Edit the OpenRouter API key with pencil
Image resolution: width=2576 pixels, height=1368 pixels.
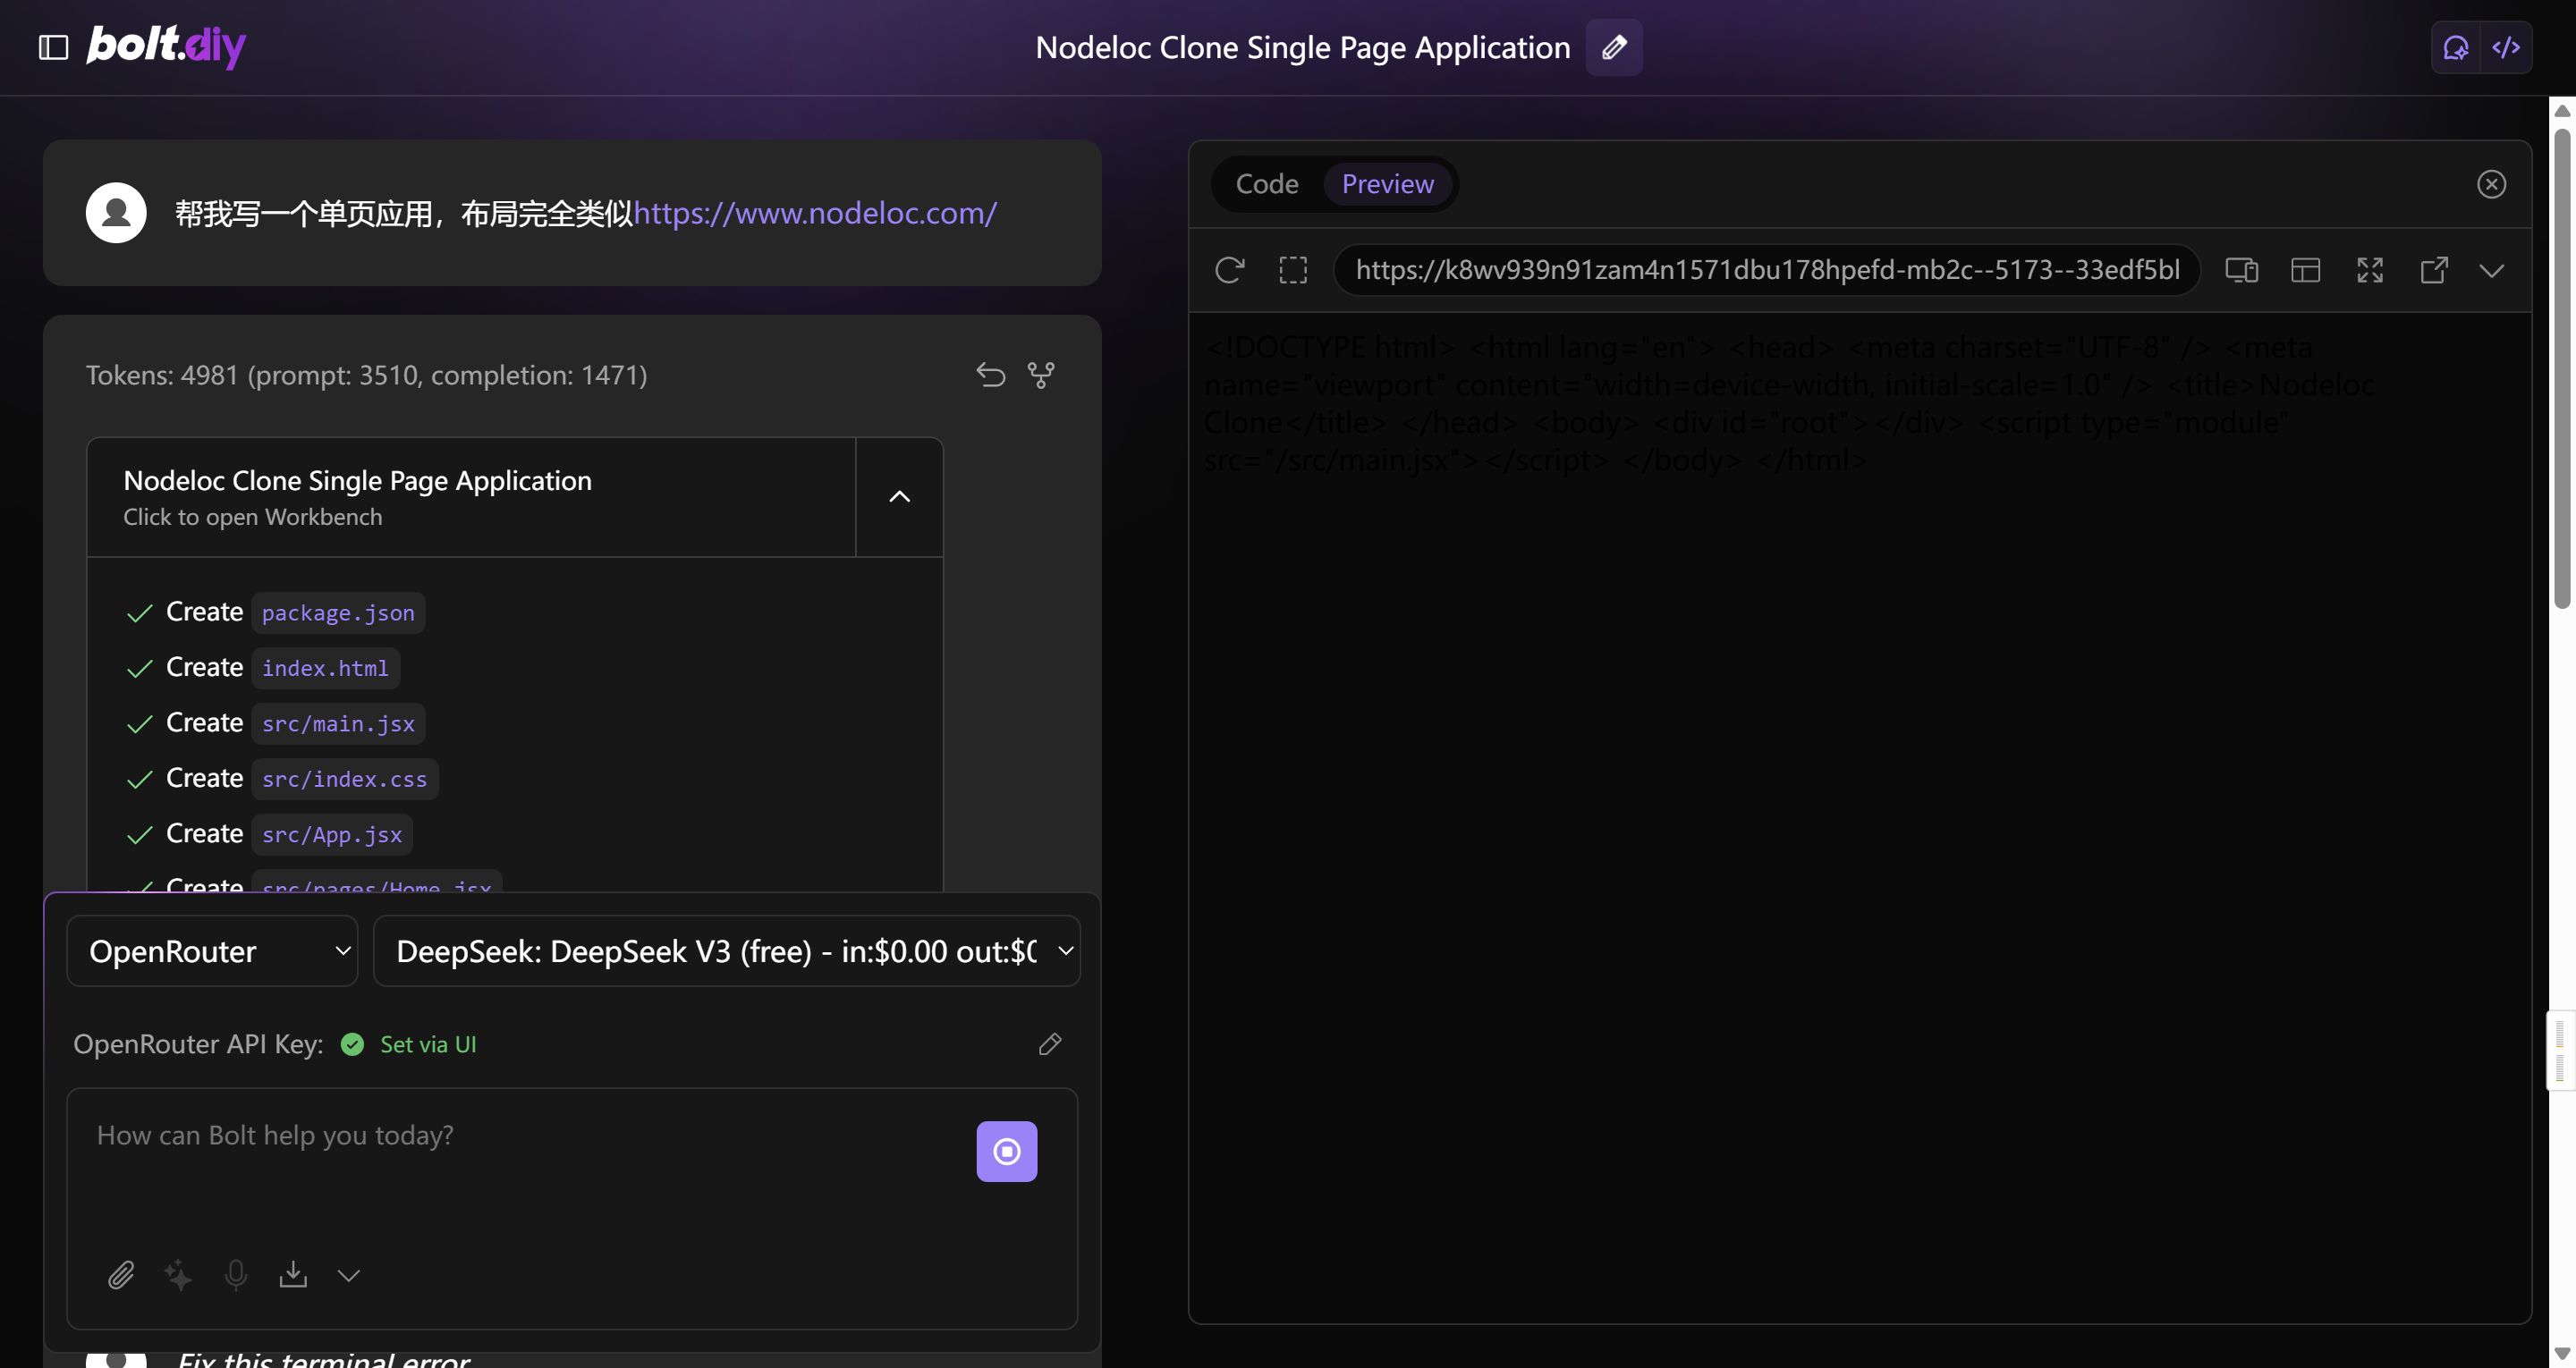pyautogui.click(x=1049, y=1044)
